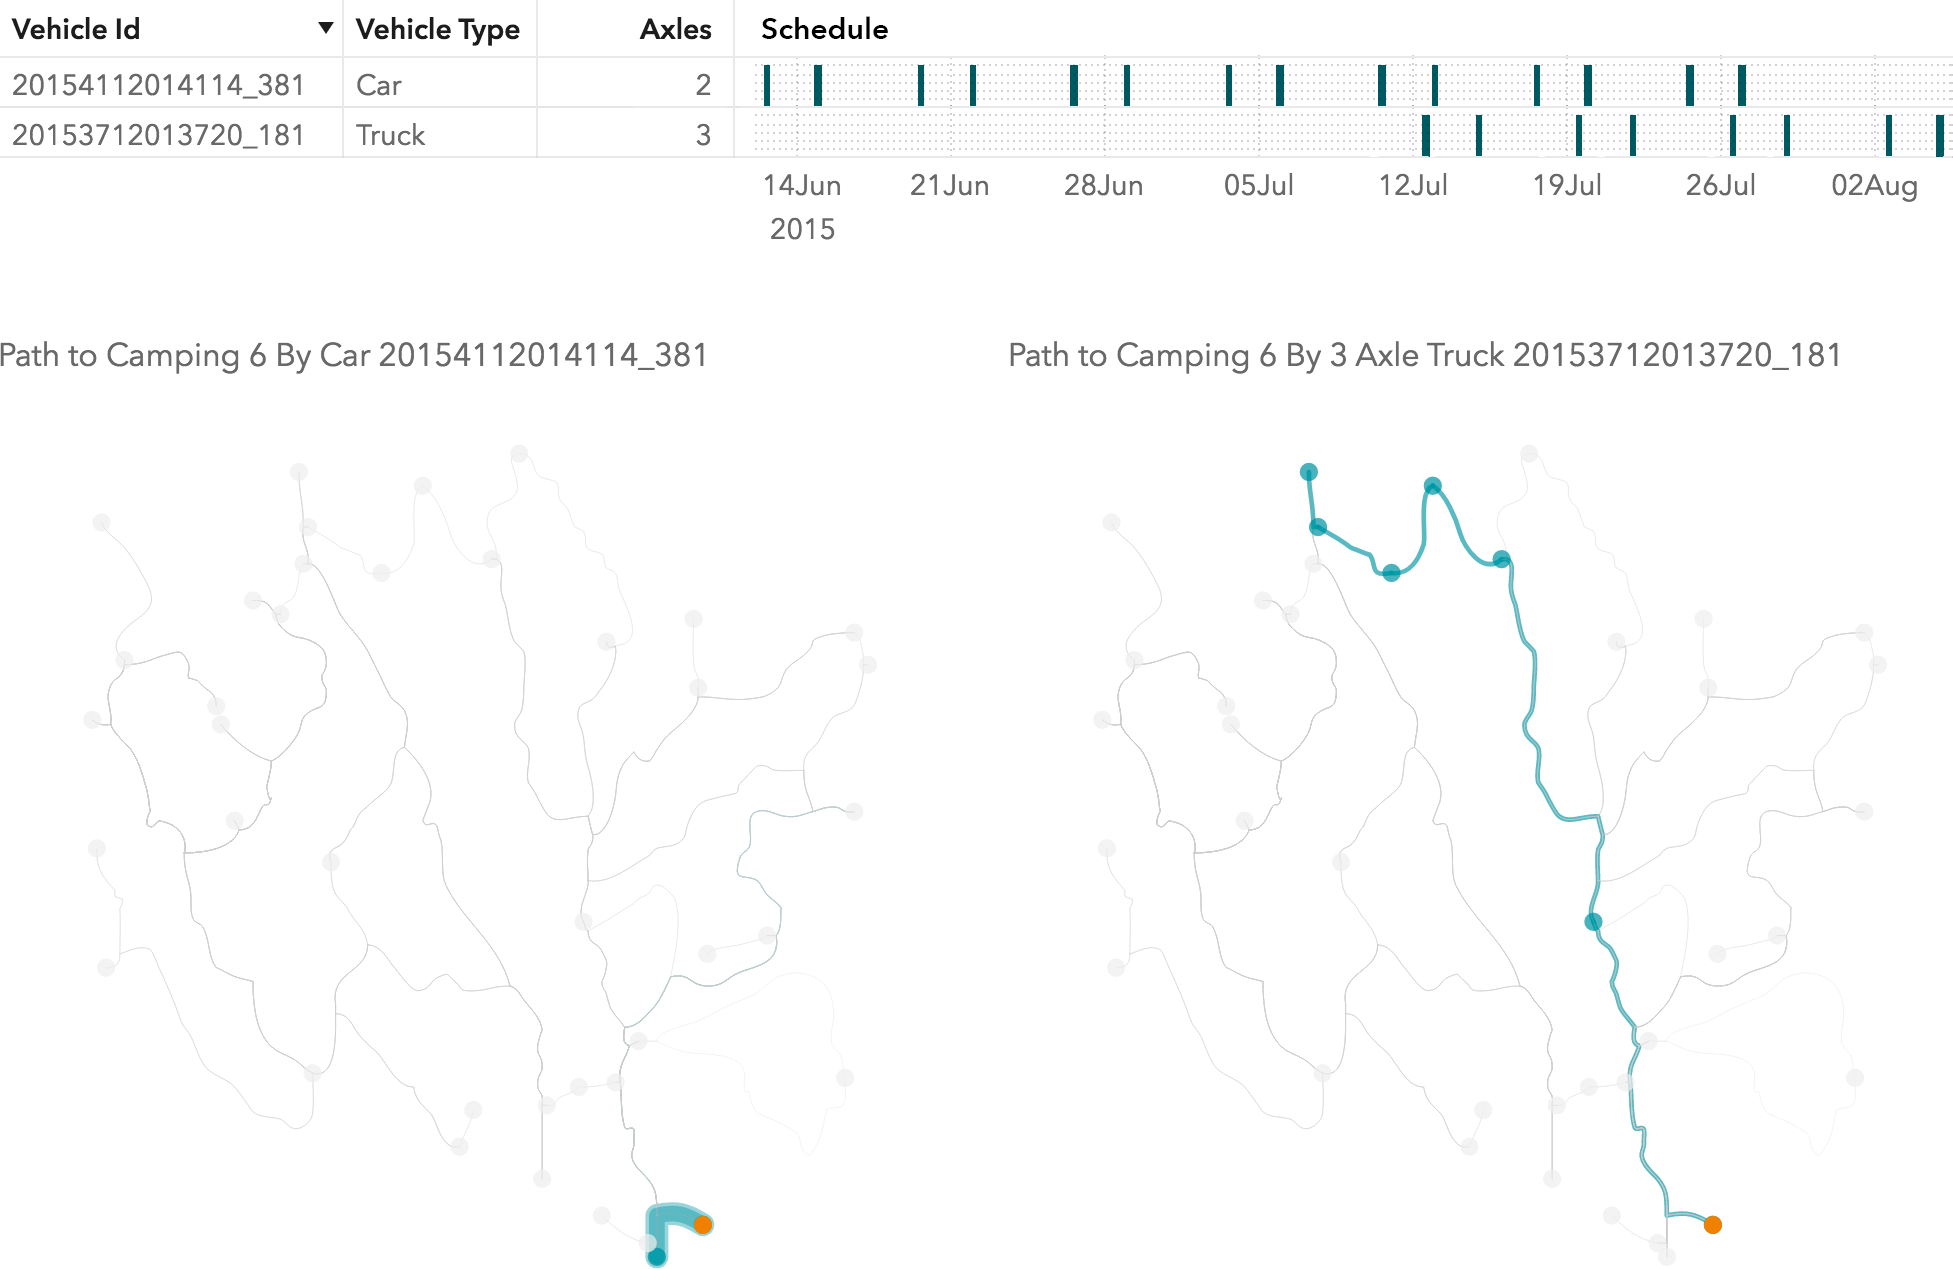Click the Vehicle Type column header
The width and height of the screenshot is (1953, 1269).
(x=438, y=29)
